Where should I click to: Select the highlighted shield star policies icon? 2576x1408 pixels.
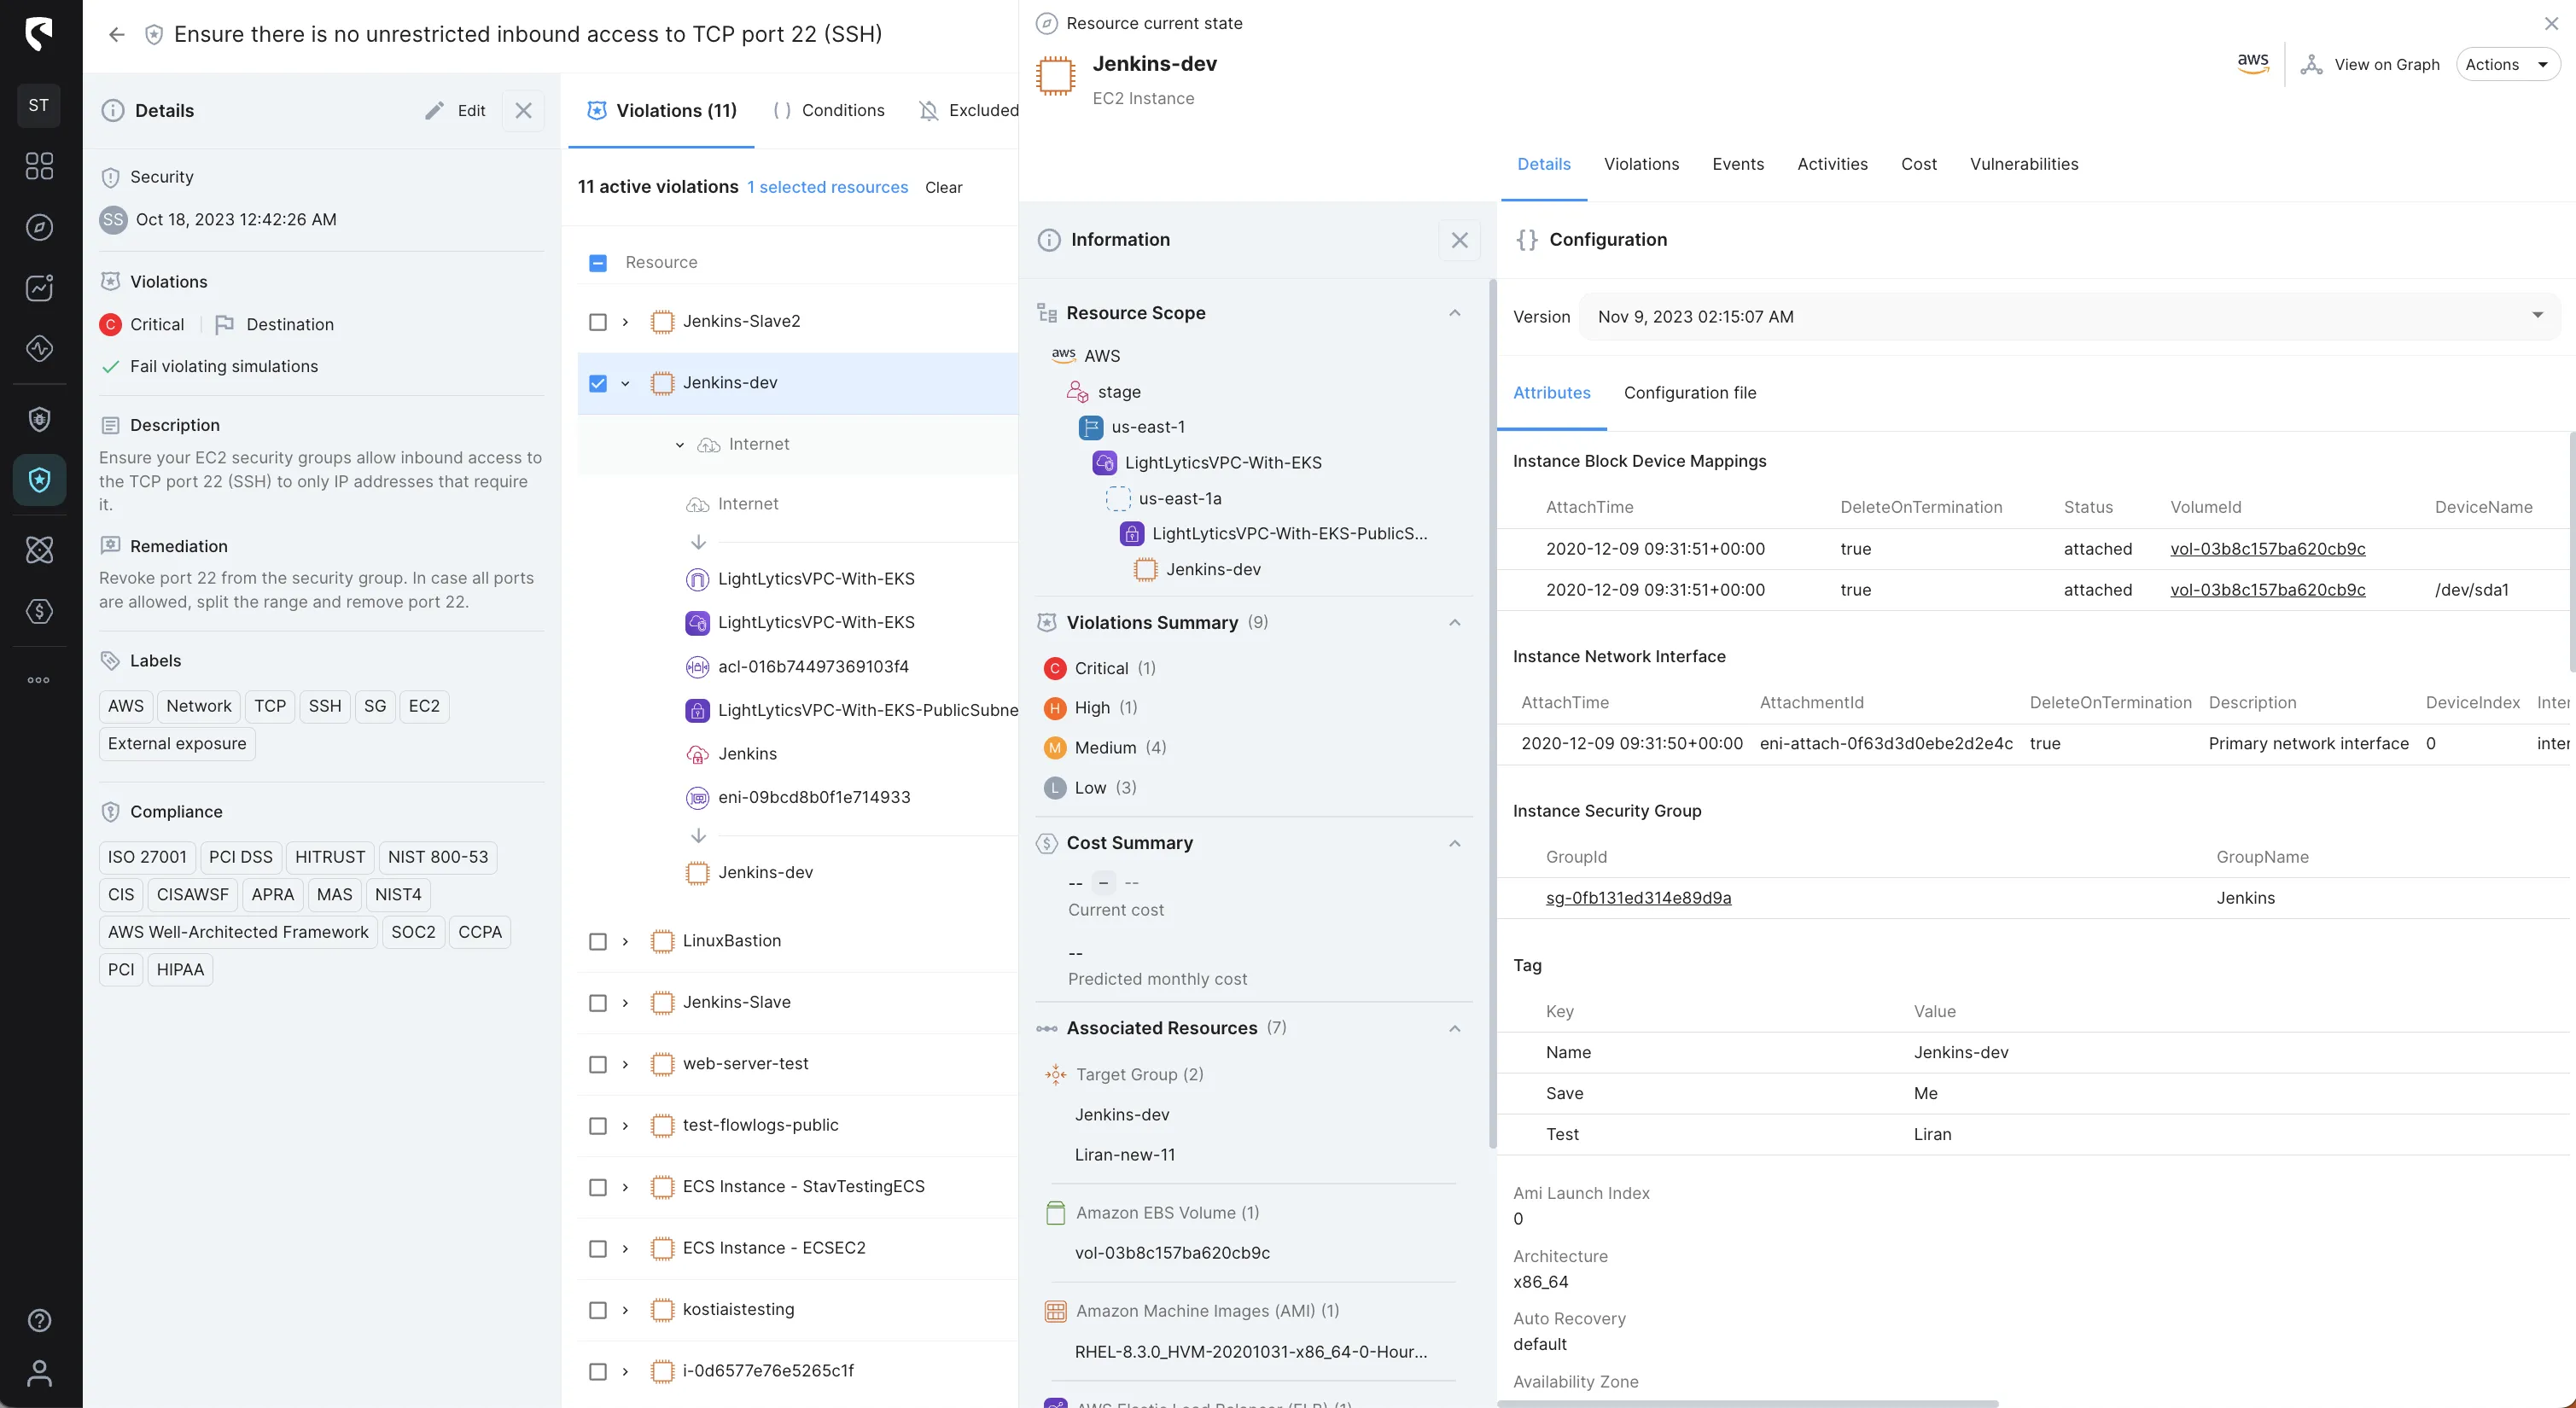[x=39, y=480]
